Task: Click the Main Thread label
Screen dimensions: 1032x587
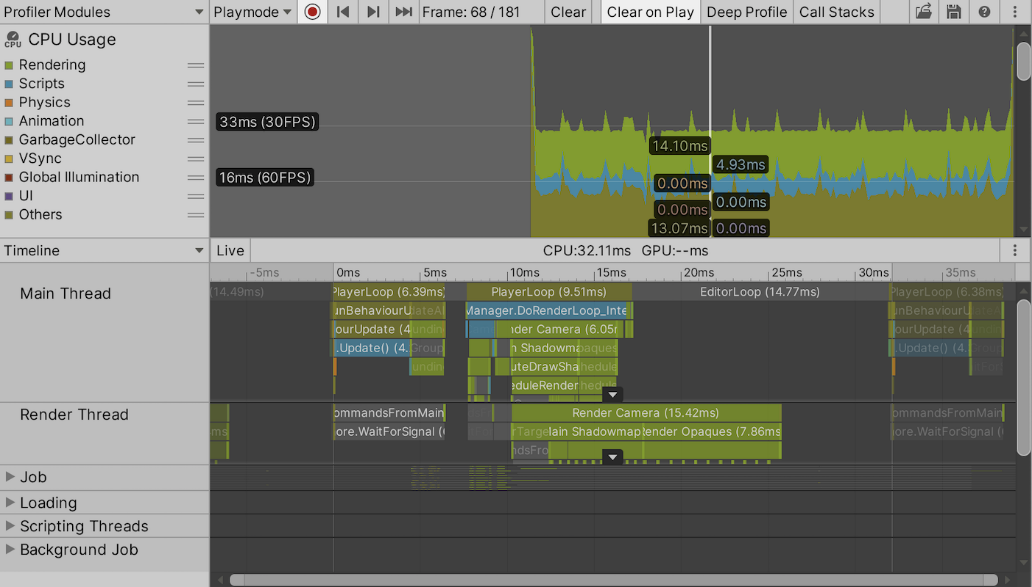Action: (65, 294)
